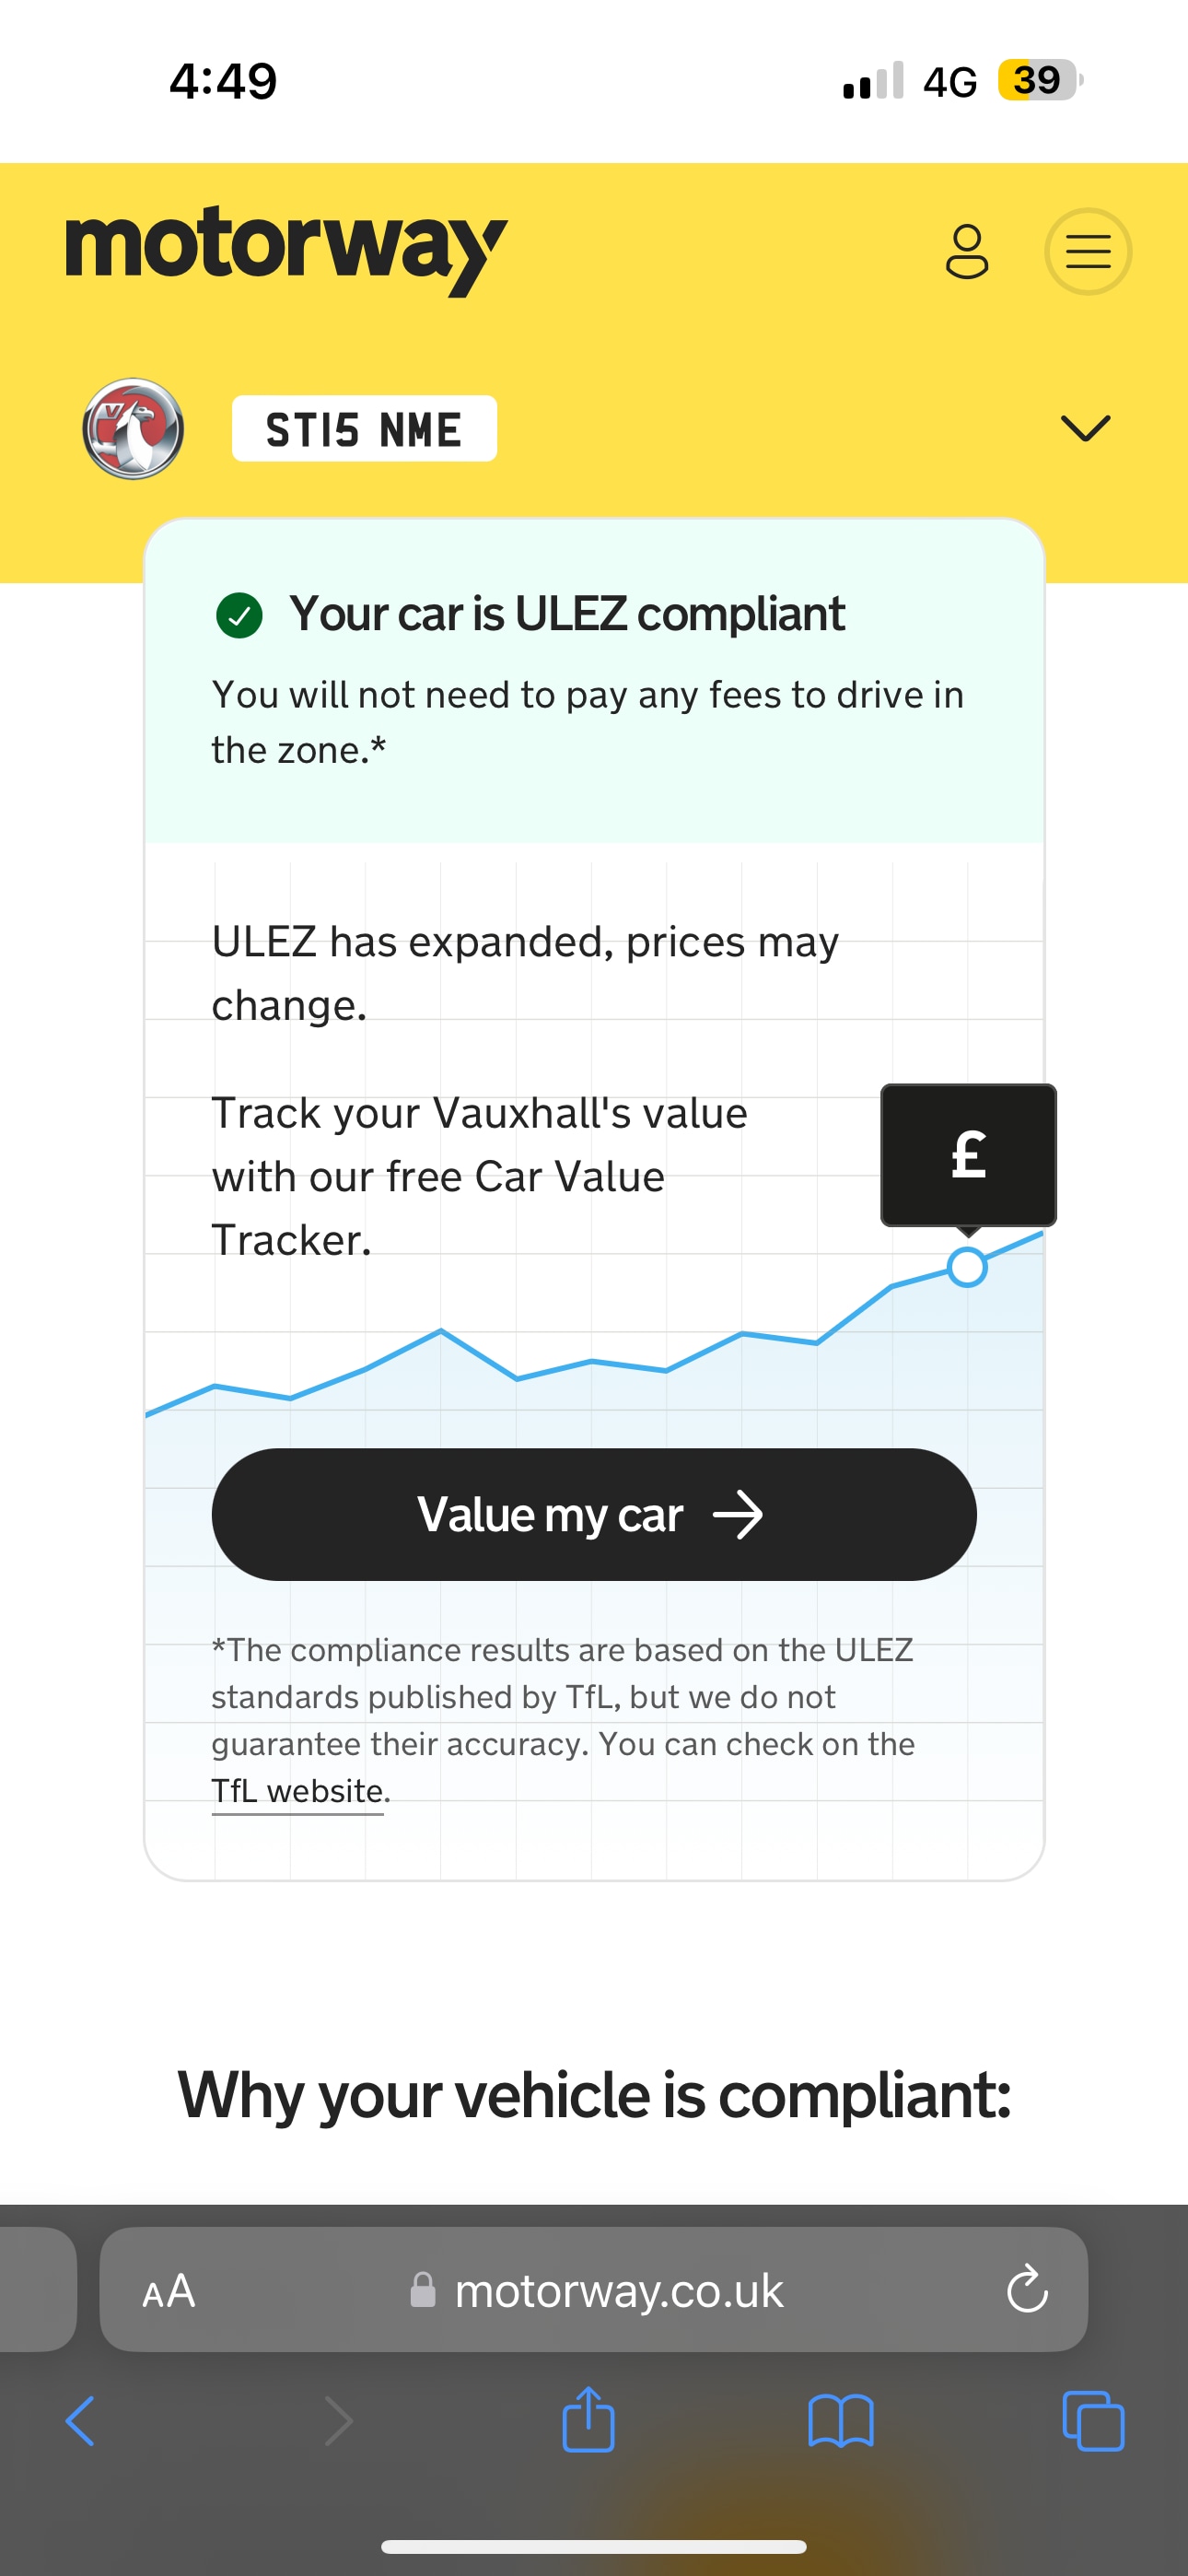Viewport: 1188px width, 2576px height.
Task: Tap the motorway.co.uk address bar
Action: click(x=618, y=2290)
